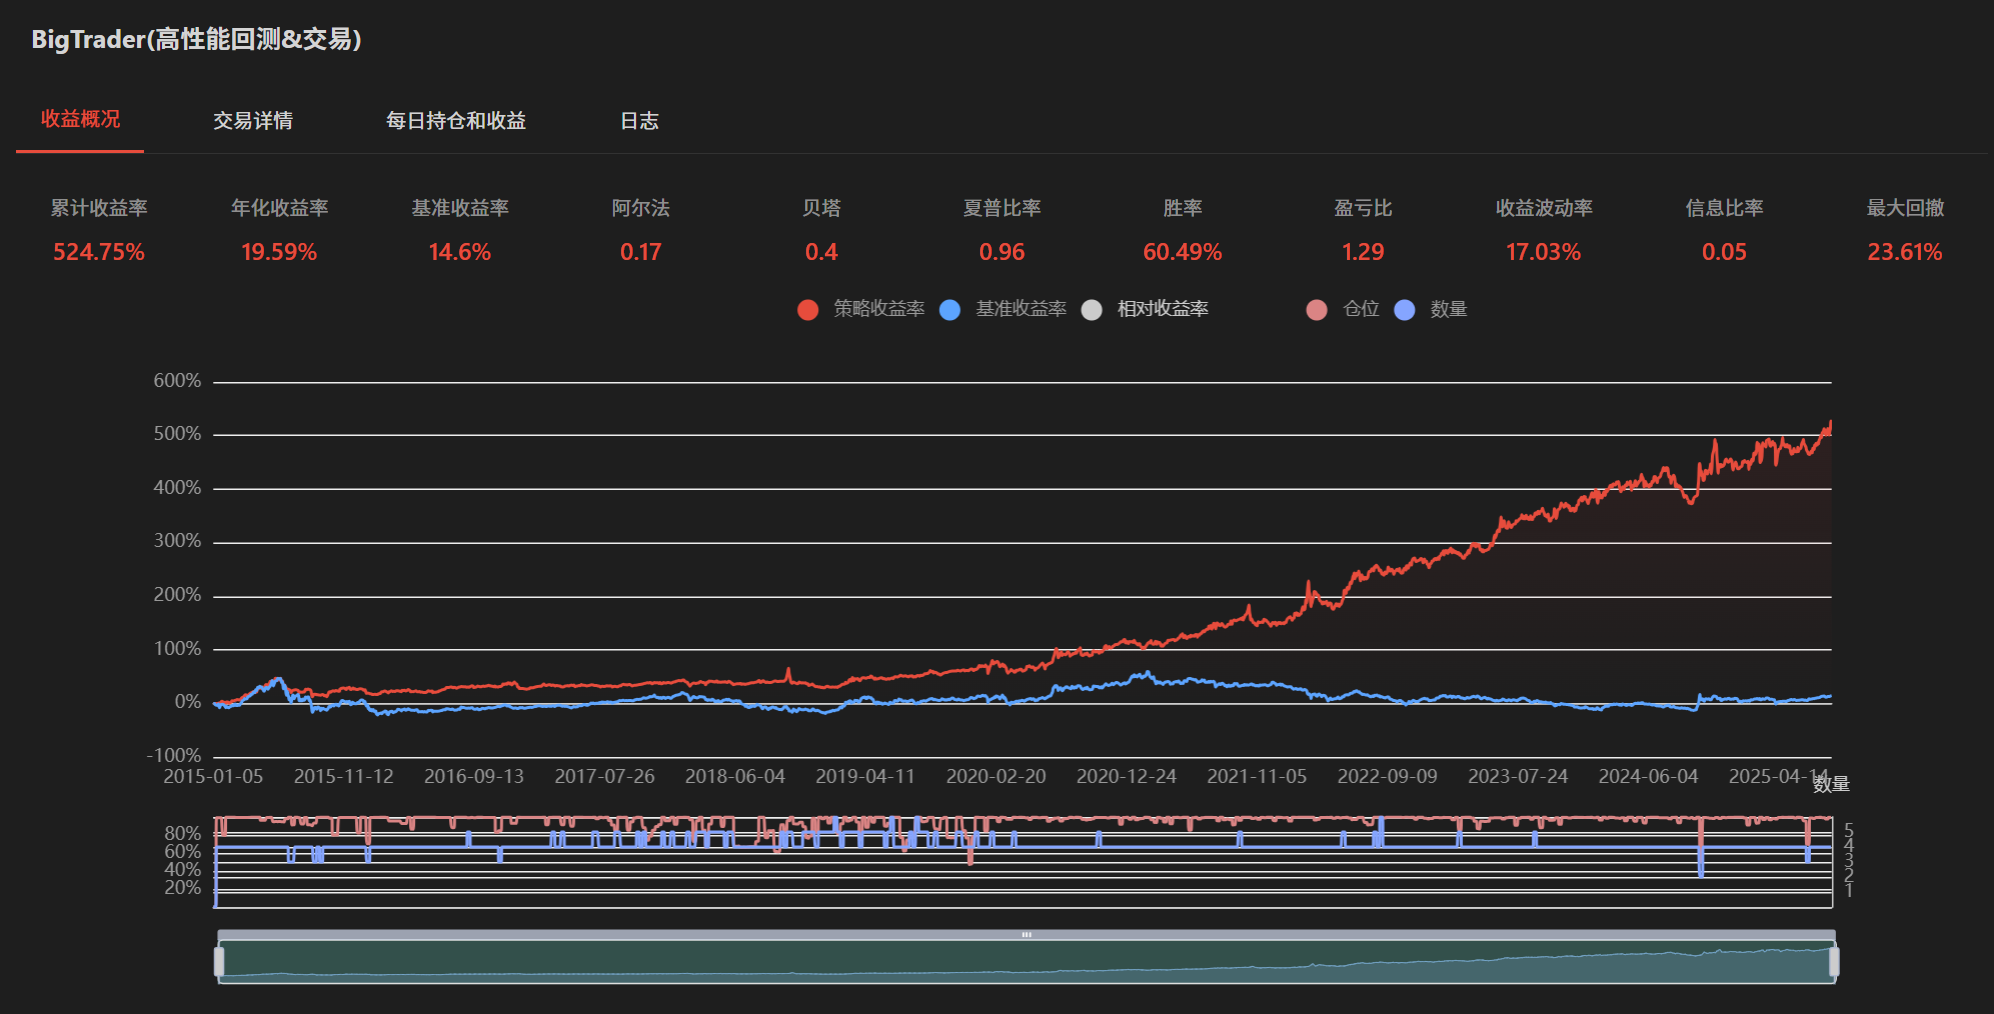Switch to the 收益概况 tab

(80, 120)
